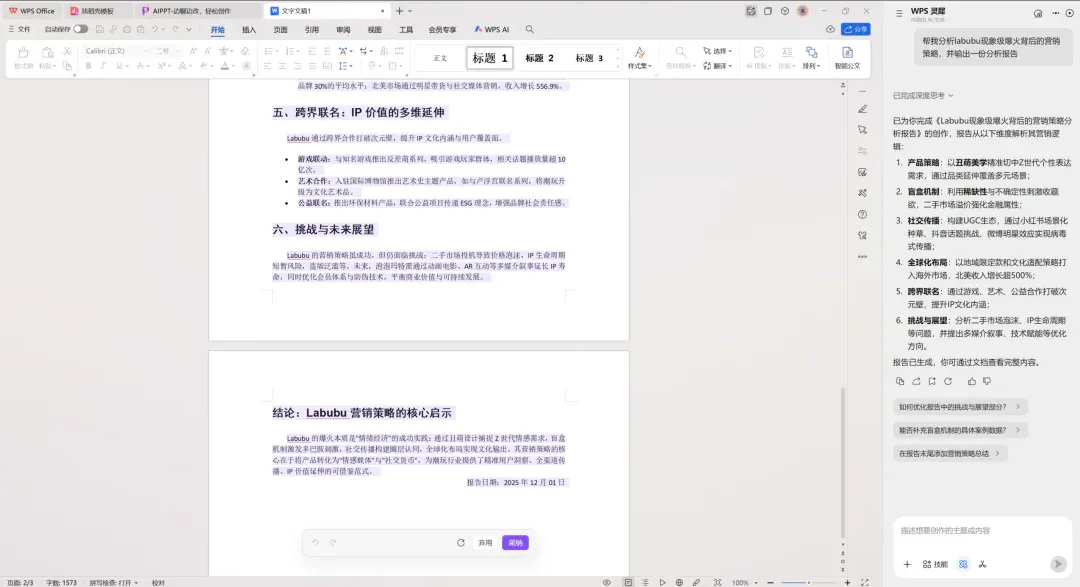Apply the 正文 body style
This screenshot has height=587, width=1080.
(440, 58)
